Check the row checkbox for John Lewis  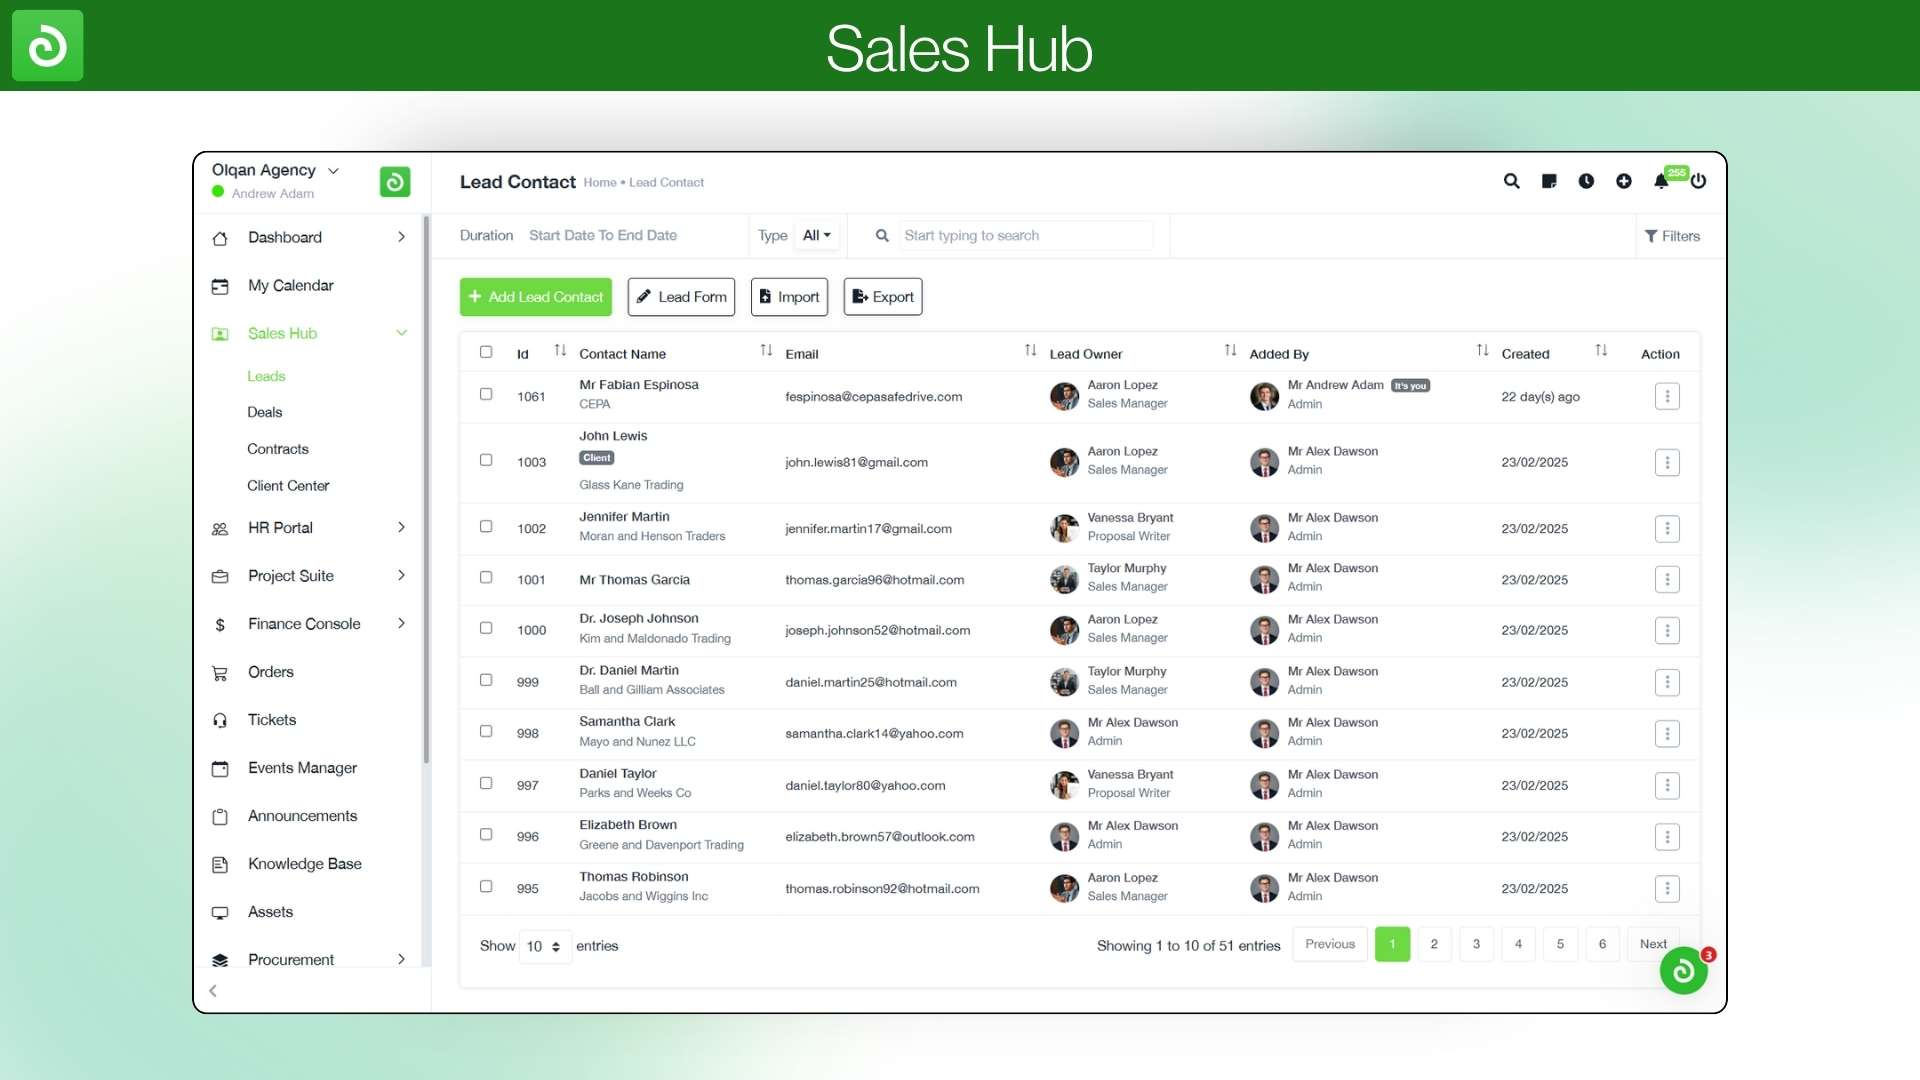(486, 460)
